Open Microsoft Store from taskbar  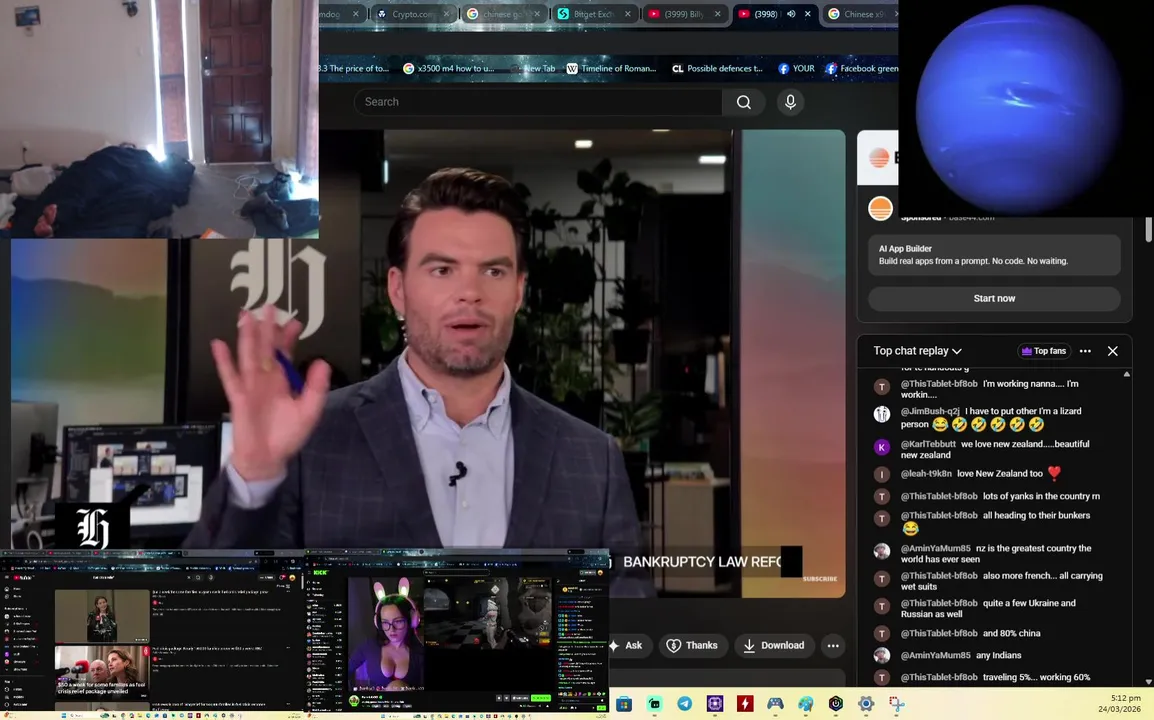pyautogui.click(x=624, y=704)
